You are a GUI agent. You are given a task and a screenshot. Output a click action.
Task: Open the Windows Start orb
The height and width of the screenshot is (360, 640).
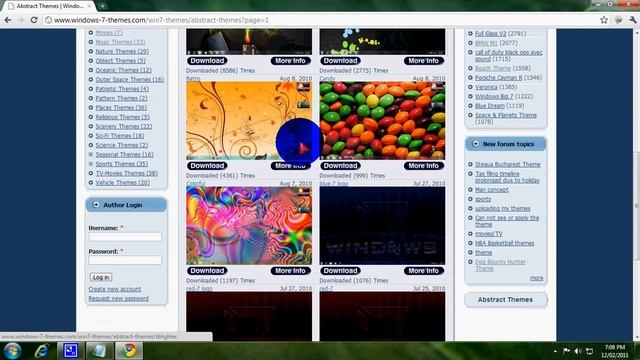point(12,351)
